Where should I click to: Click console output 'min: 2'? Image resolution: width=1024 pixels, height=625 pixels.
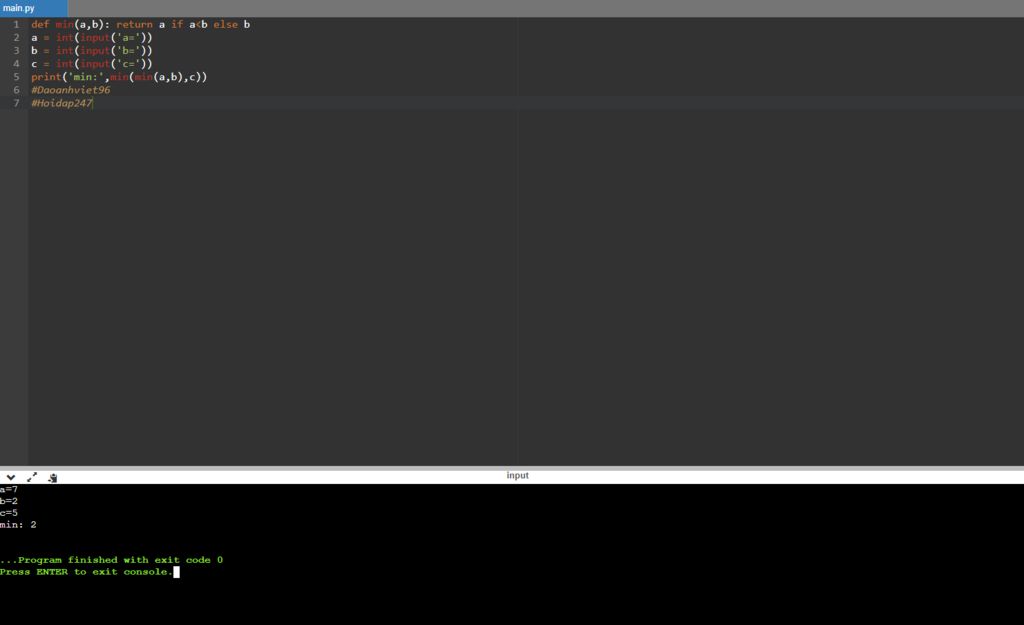tap(18, 525)
